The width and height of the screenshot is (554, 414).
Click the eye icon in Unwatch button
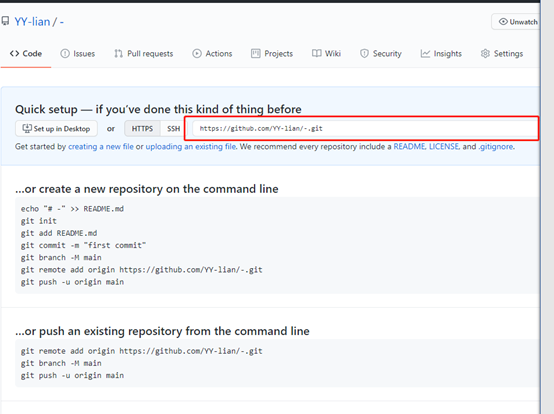[x=503, y=22]
